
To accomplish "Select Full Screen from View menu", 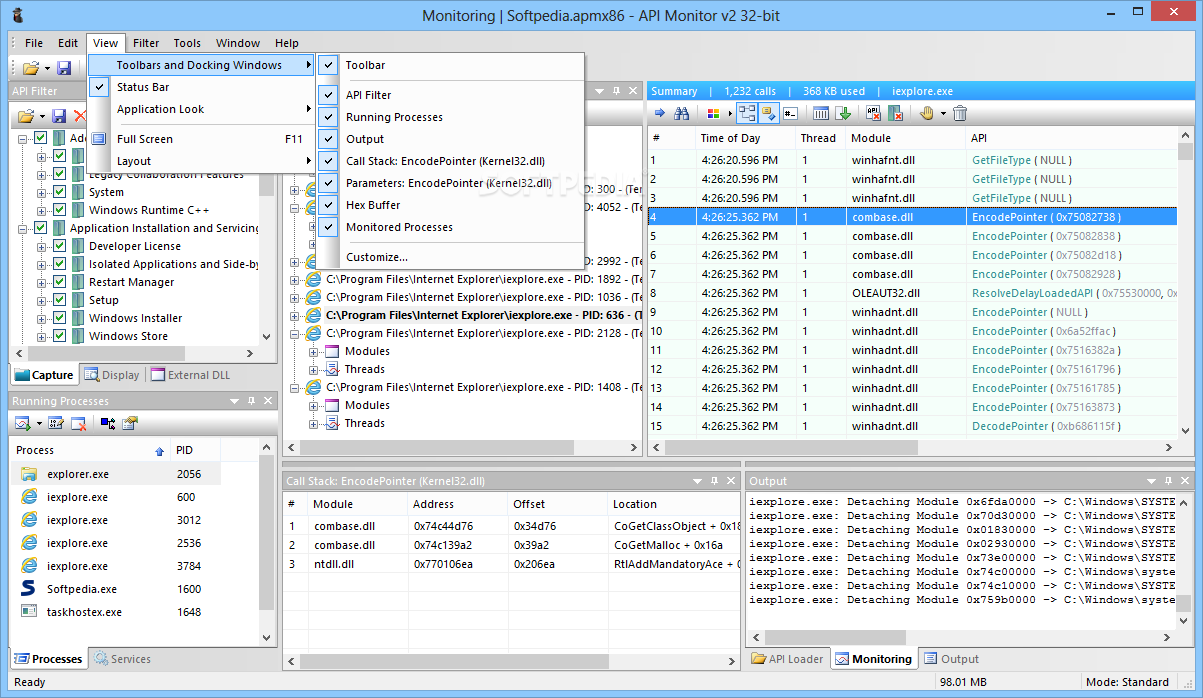I will 200,139.
